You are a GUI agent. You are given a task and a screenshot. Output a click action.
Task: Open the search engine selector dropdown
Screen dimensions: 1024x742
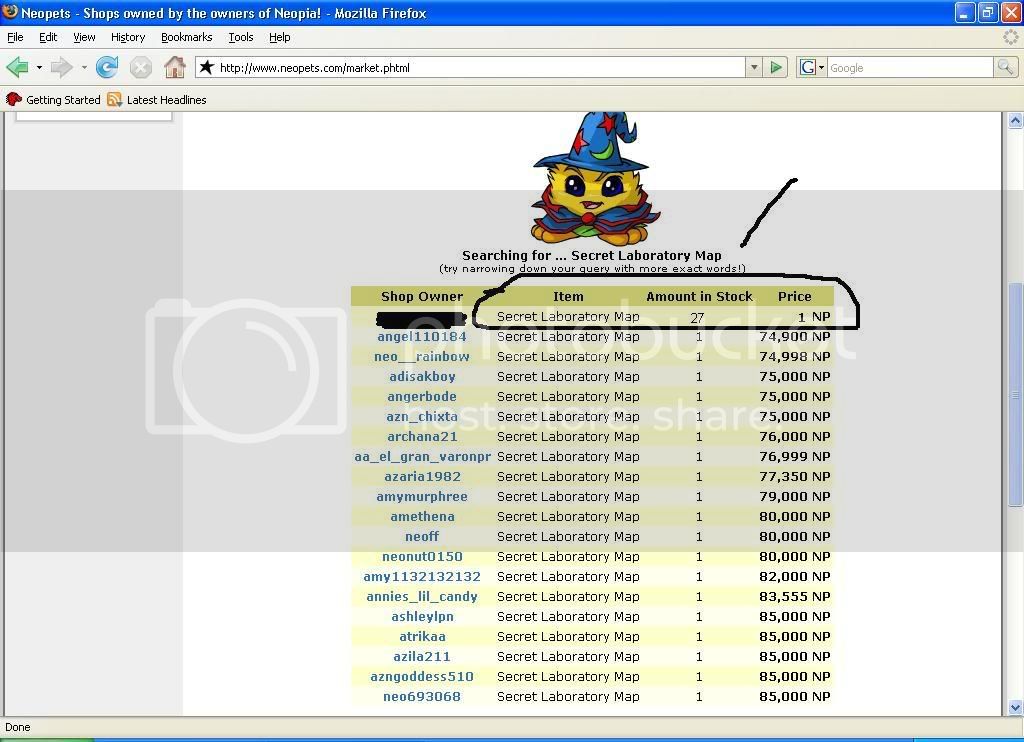812,68
